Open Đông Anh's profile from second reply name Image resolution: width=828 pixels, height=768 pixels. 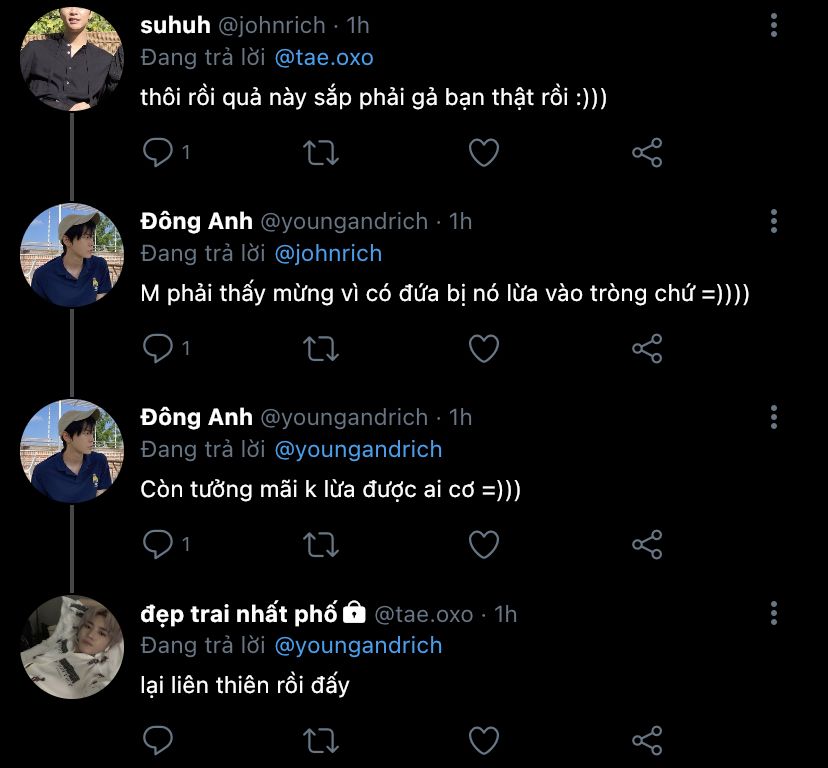click(197, 417)
